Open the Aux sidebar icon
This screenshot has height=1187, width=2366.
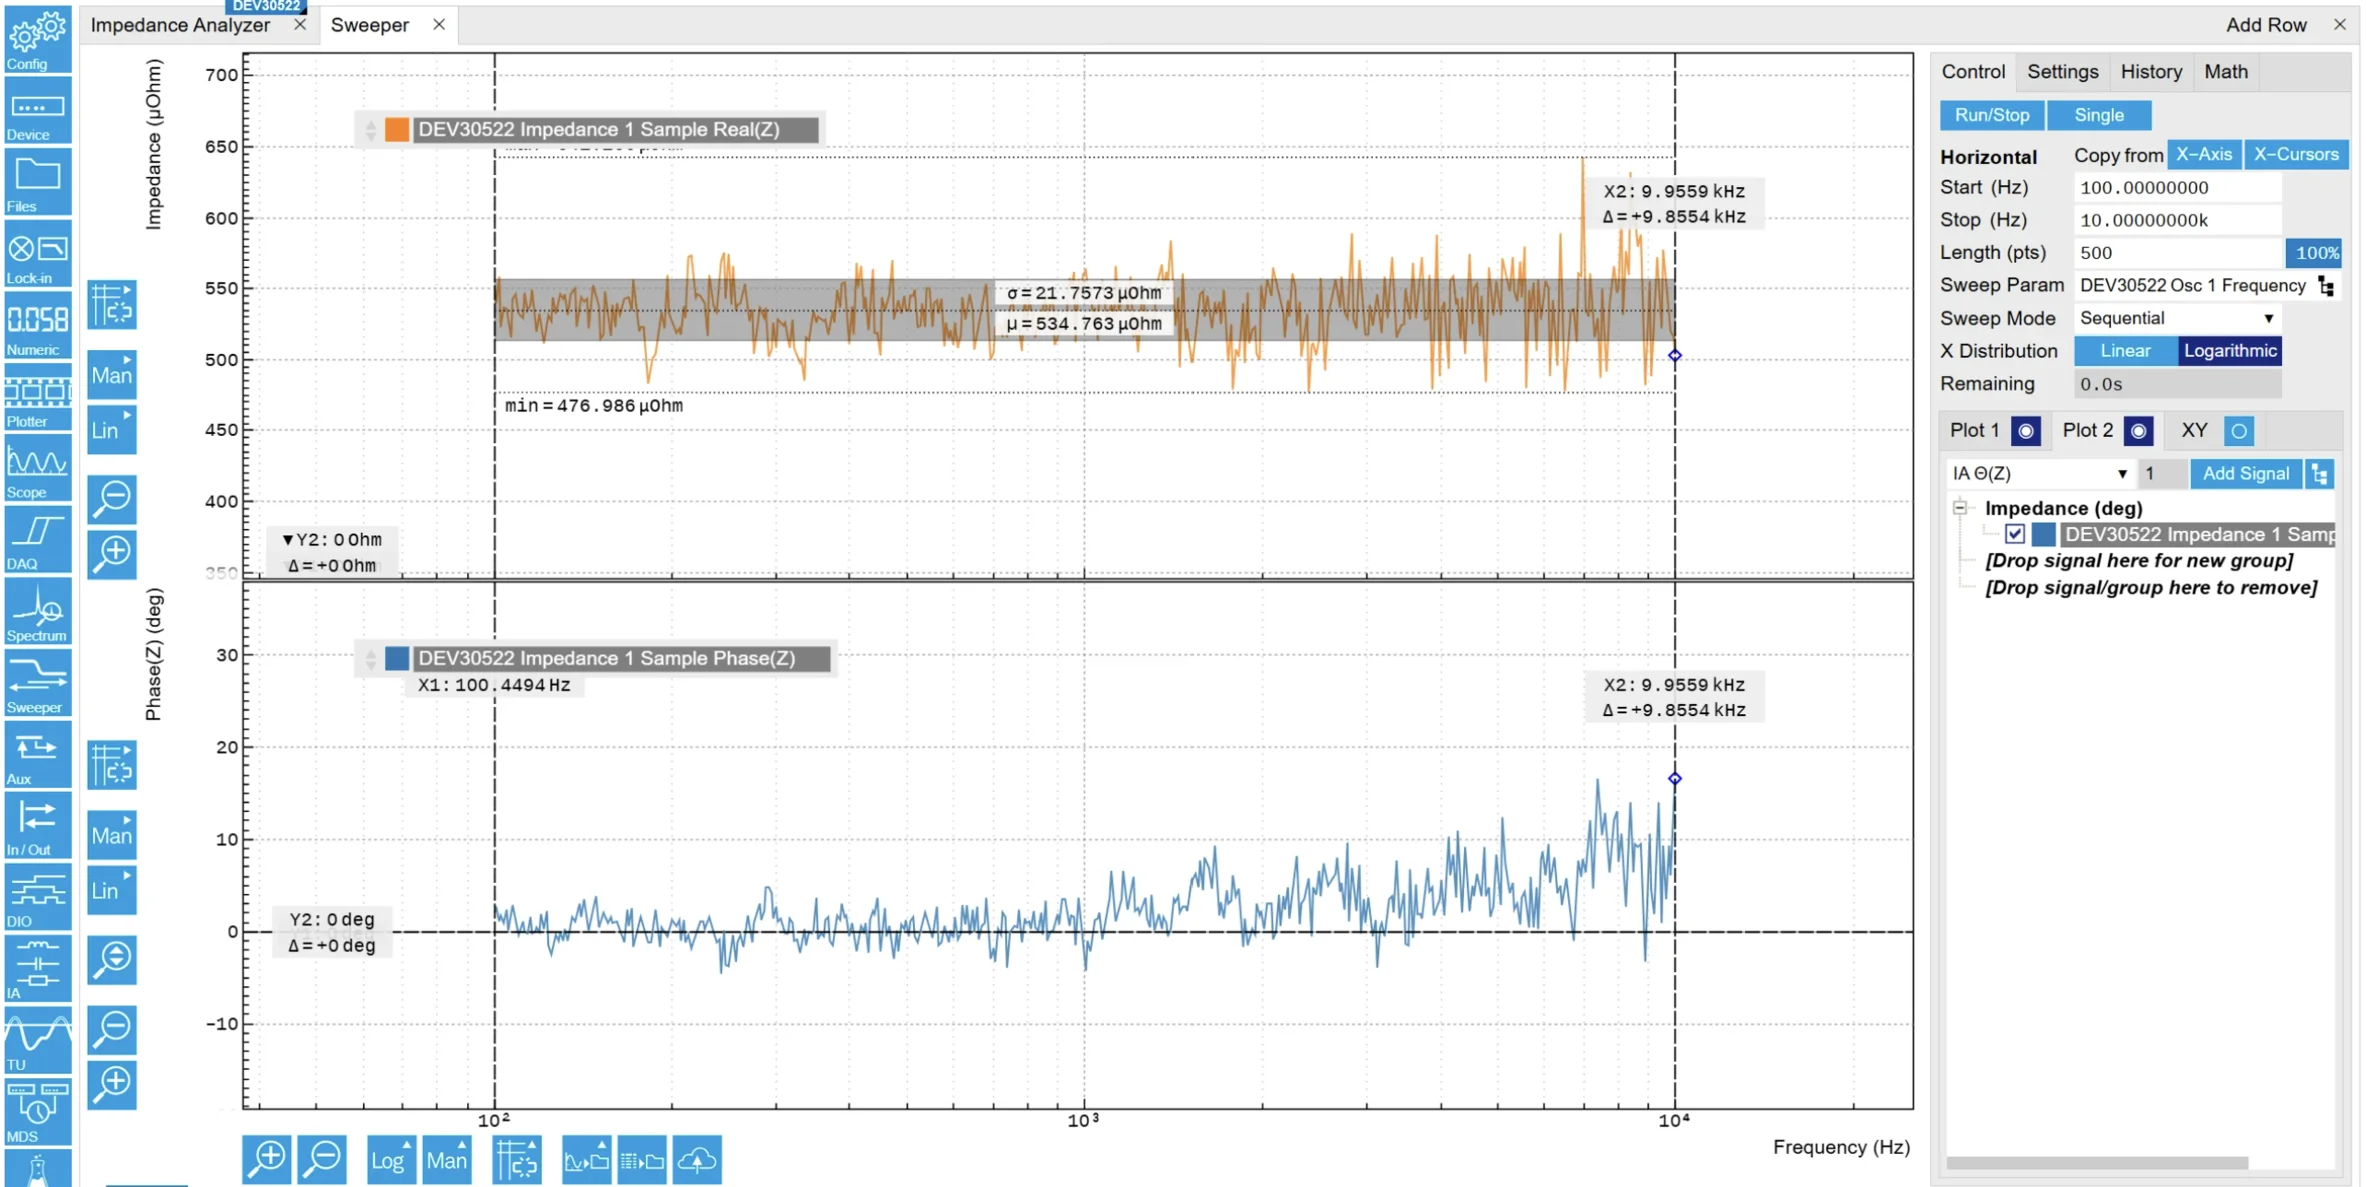(x=37, y=755)
